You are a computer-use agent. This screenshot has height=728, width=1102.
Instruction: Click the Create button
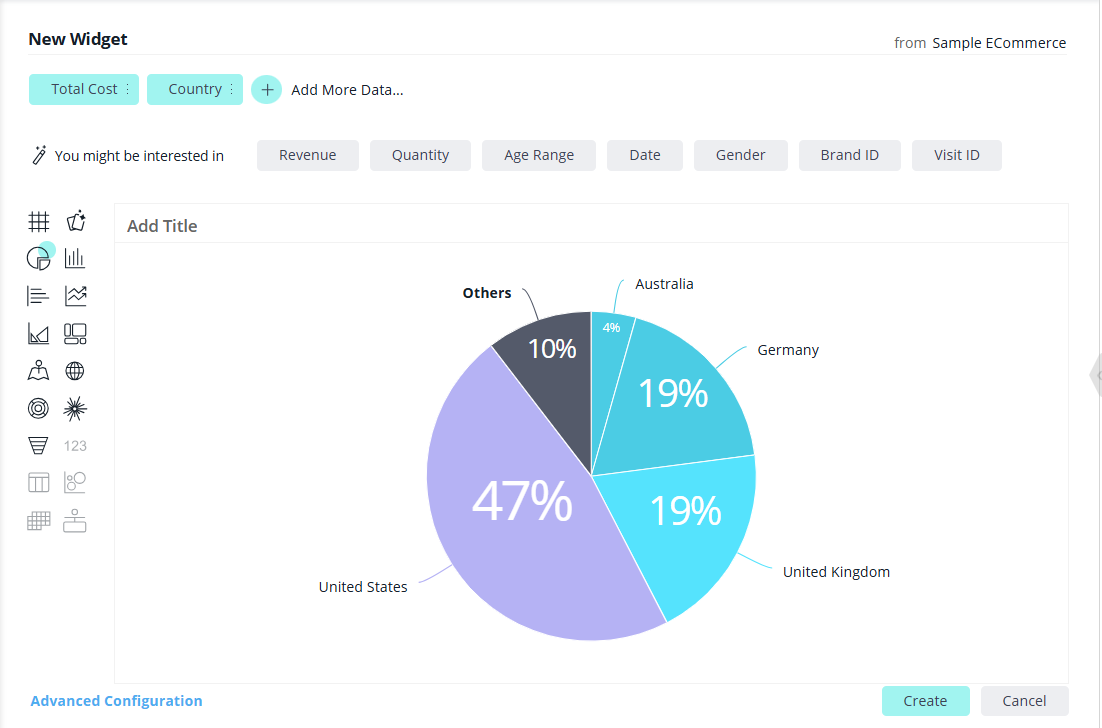pos(925,701)
